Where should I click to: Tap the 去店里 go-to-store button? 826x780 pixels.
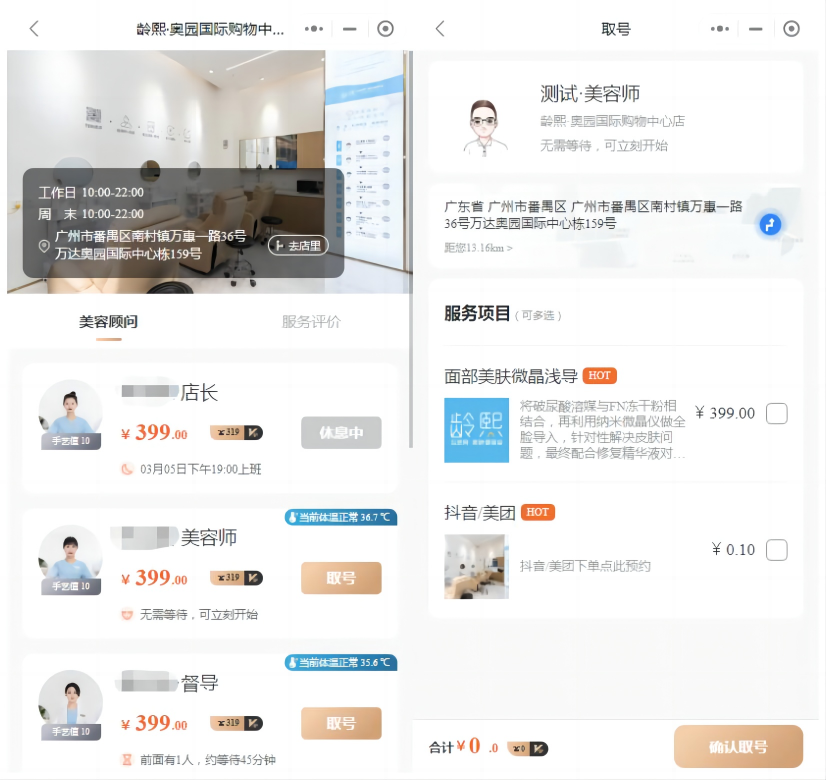click(x=298, y=245)
